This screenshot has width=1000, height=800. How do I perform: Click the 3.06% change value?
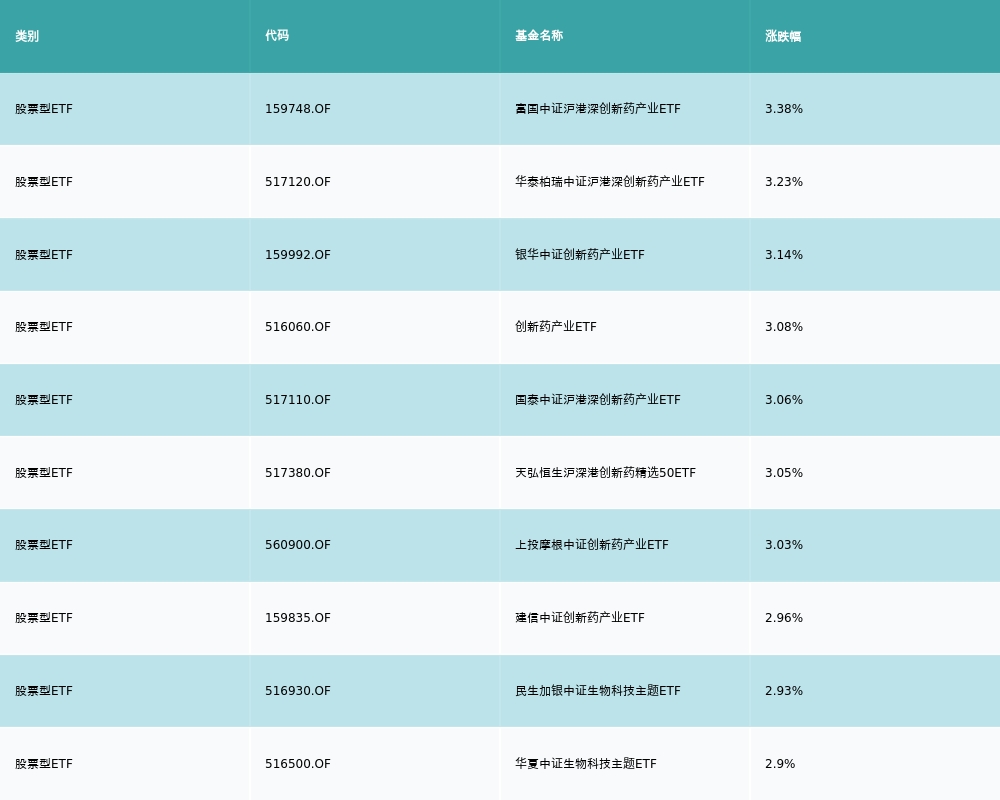click(x=784, y=400)
